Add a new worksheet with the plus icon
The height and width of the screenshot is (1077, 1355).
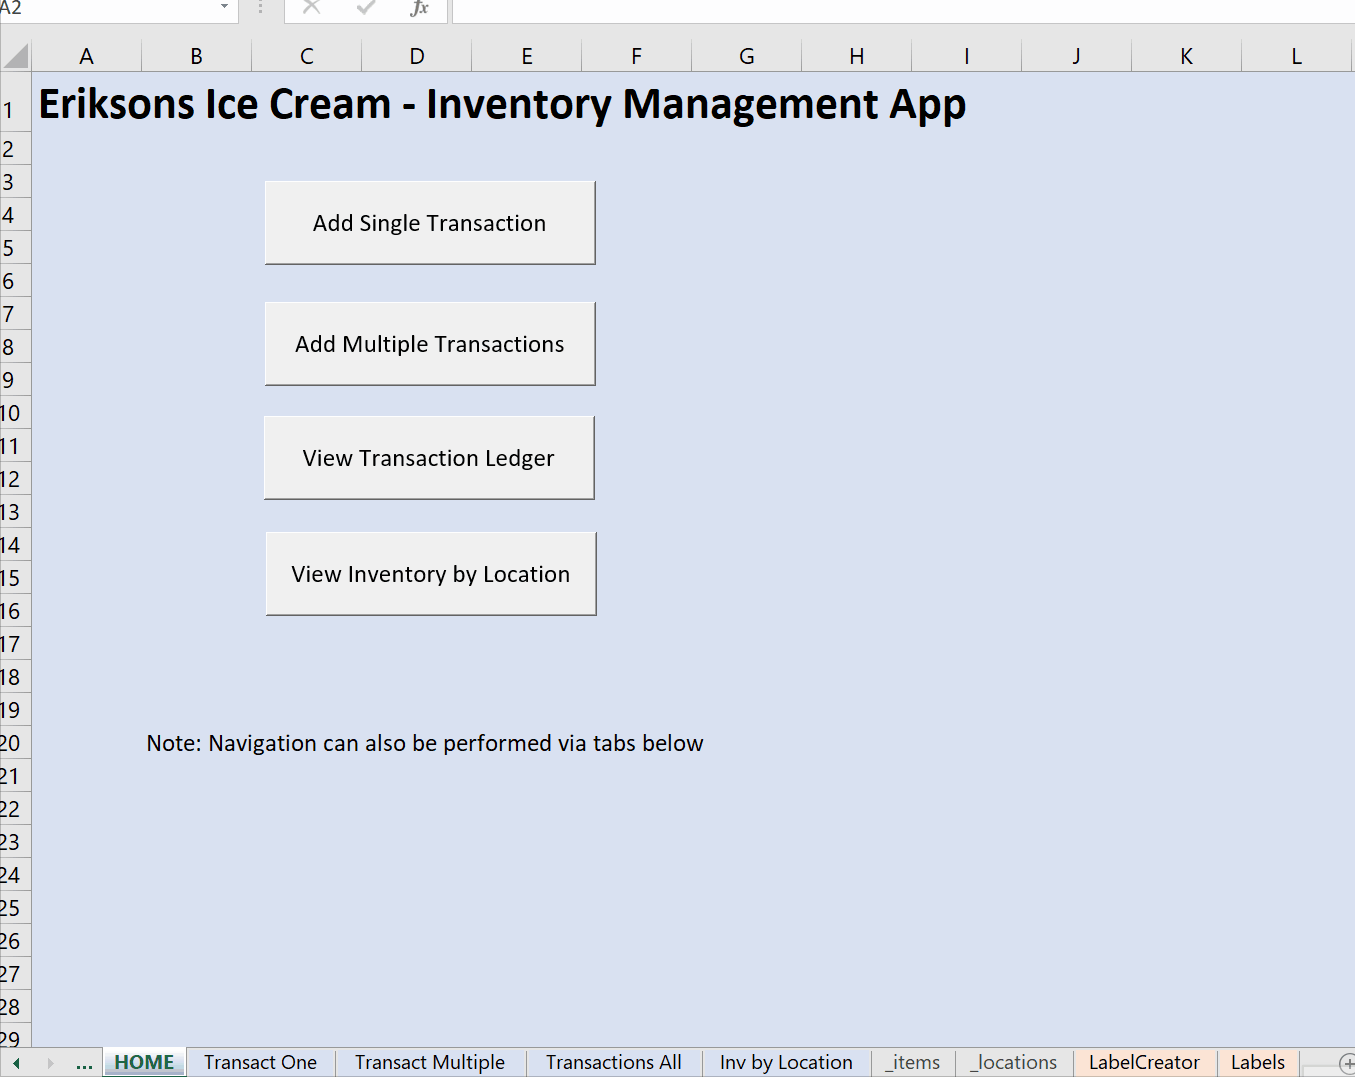(1345, 1063)
